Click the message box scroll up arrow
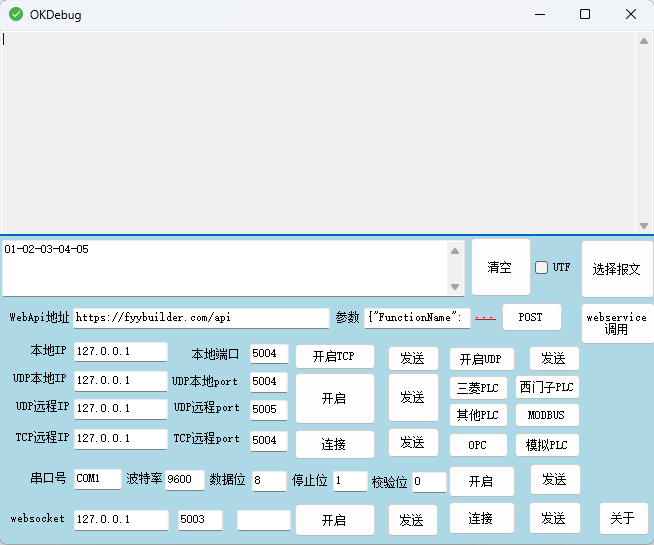 pos(455,251)
